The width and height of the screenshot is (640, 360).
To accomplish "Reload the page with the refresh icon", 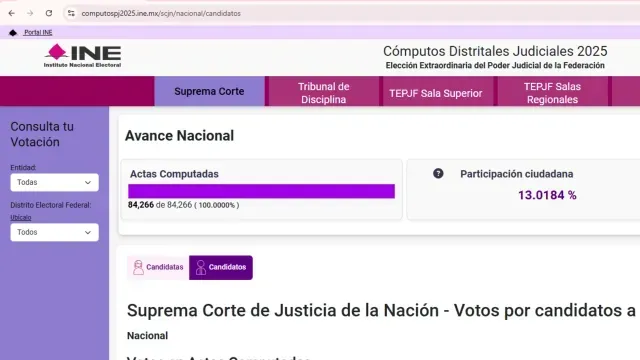I will pos(49,13).
